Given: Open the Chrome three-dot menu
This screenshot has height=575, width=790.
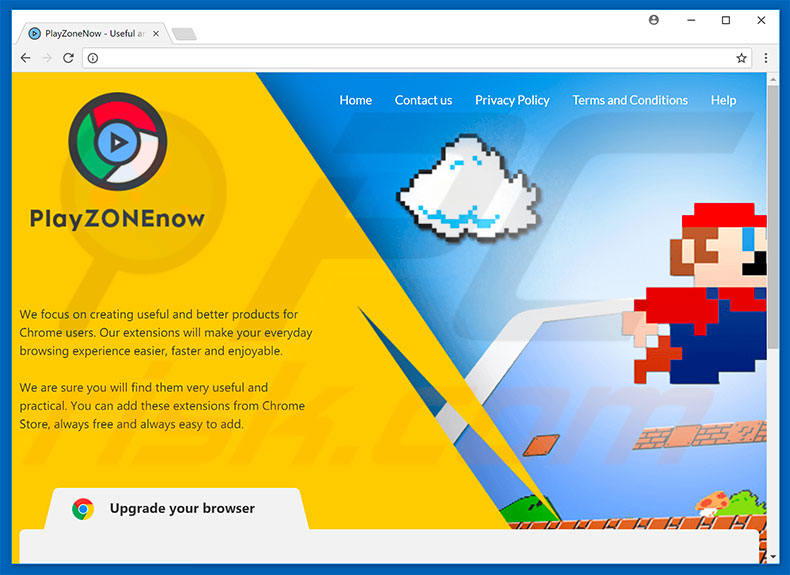Looking at the screenshot, I should point(766,58).
